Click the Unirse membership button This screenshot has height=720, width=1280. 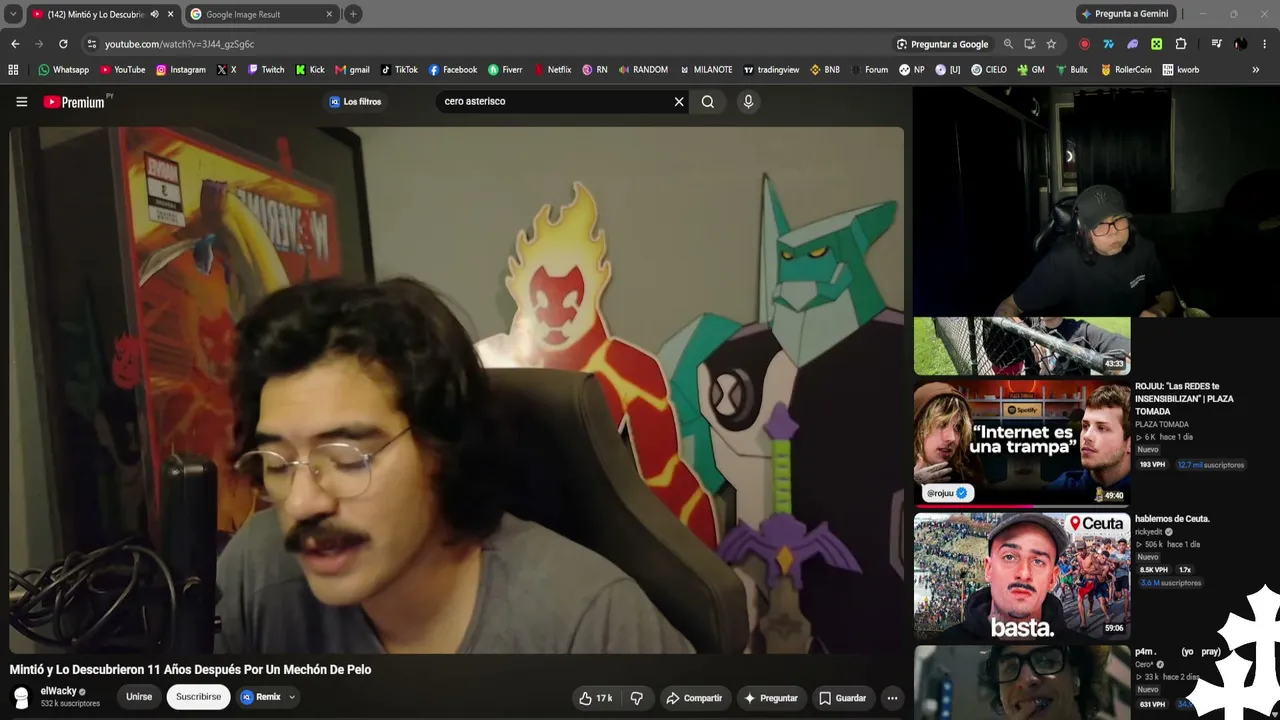click(x=139, y=697)
